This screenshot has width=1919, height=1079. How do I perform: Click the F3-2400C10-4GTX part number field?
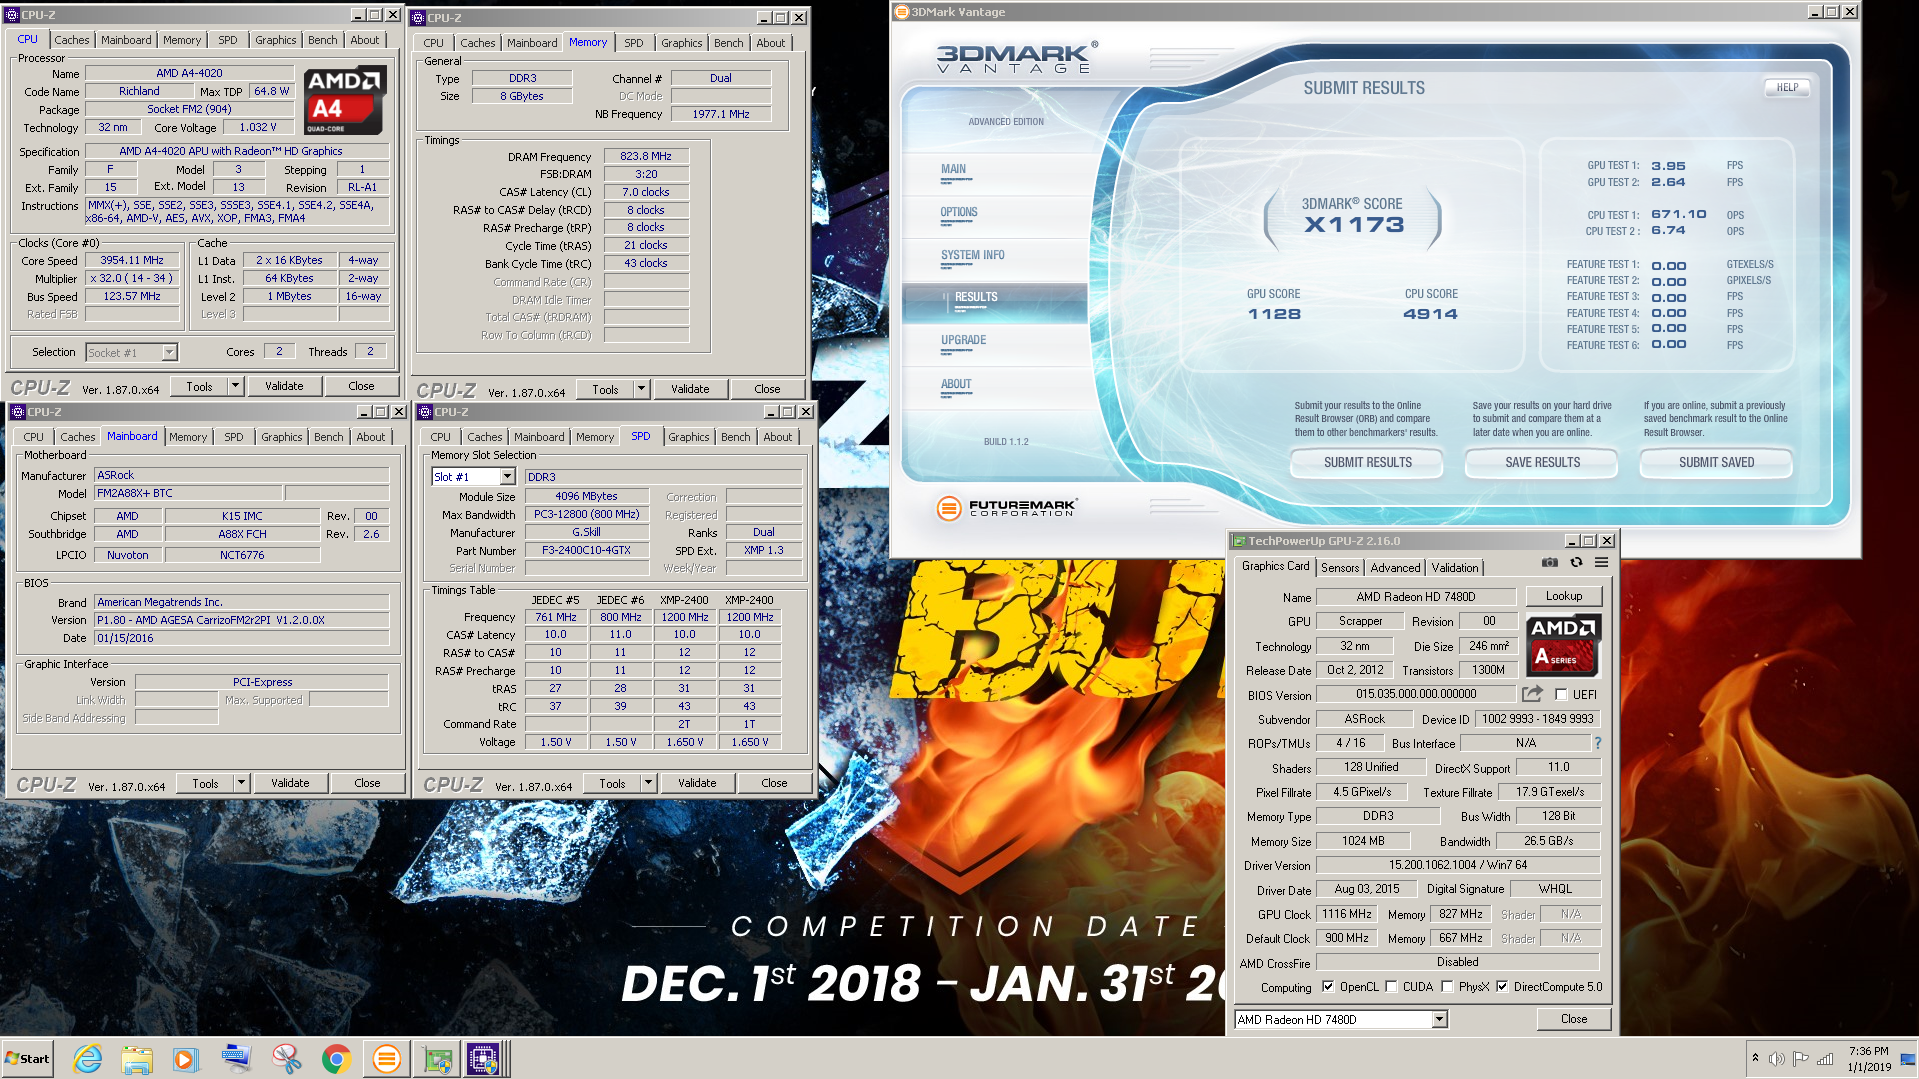[x=586, y=551]
